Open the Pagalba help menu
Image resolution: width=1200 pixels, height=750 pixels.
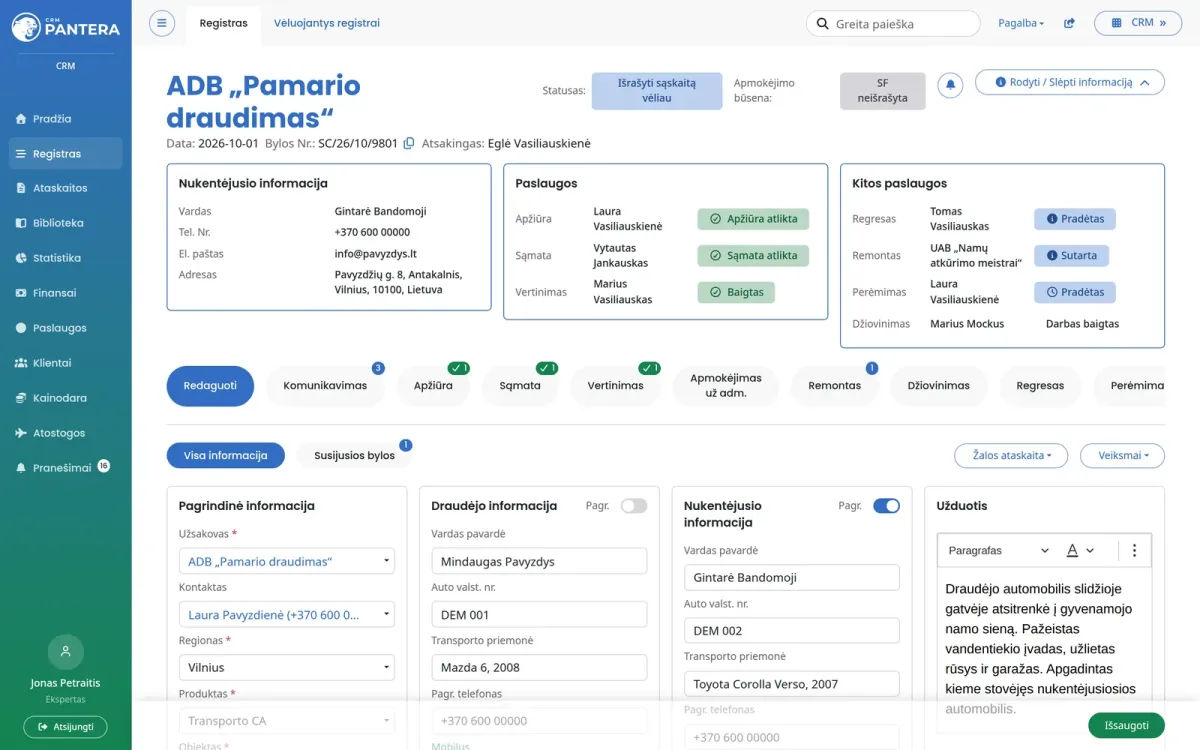pyautogui.click(x=1021, y=23)
